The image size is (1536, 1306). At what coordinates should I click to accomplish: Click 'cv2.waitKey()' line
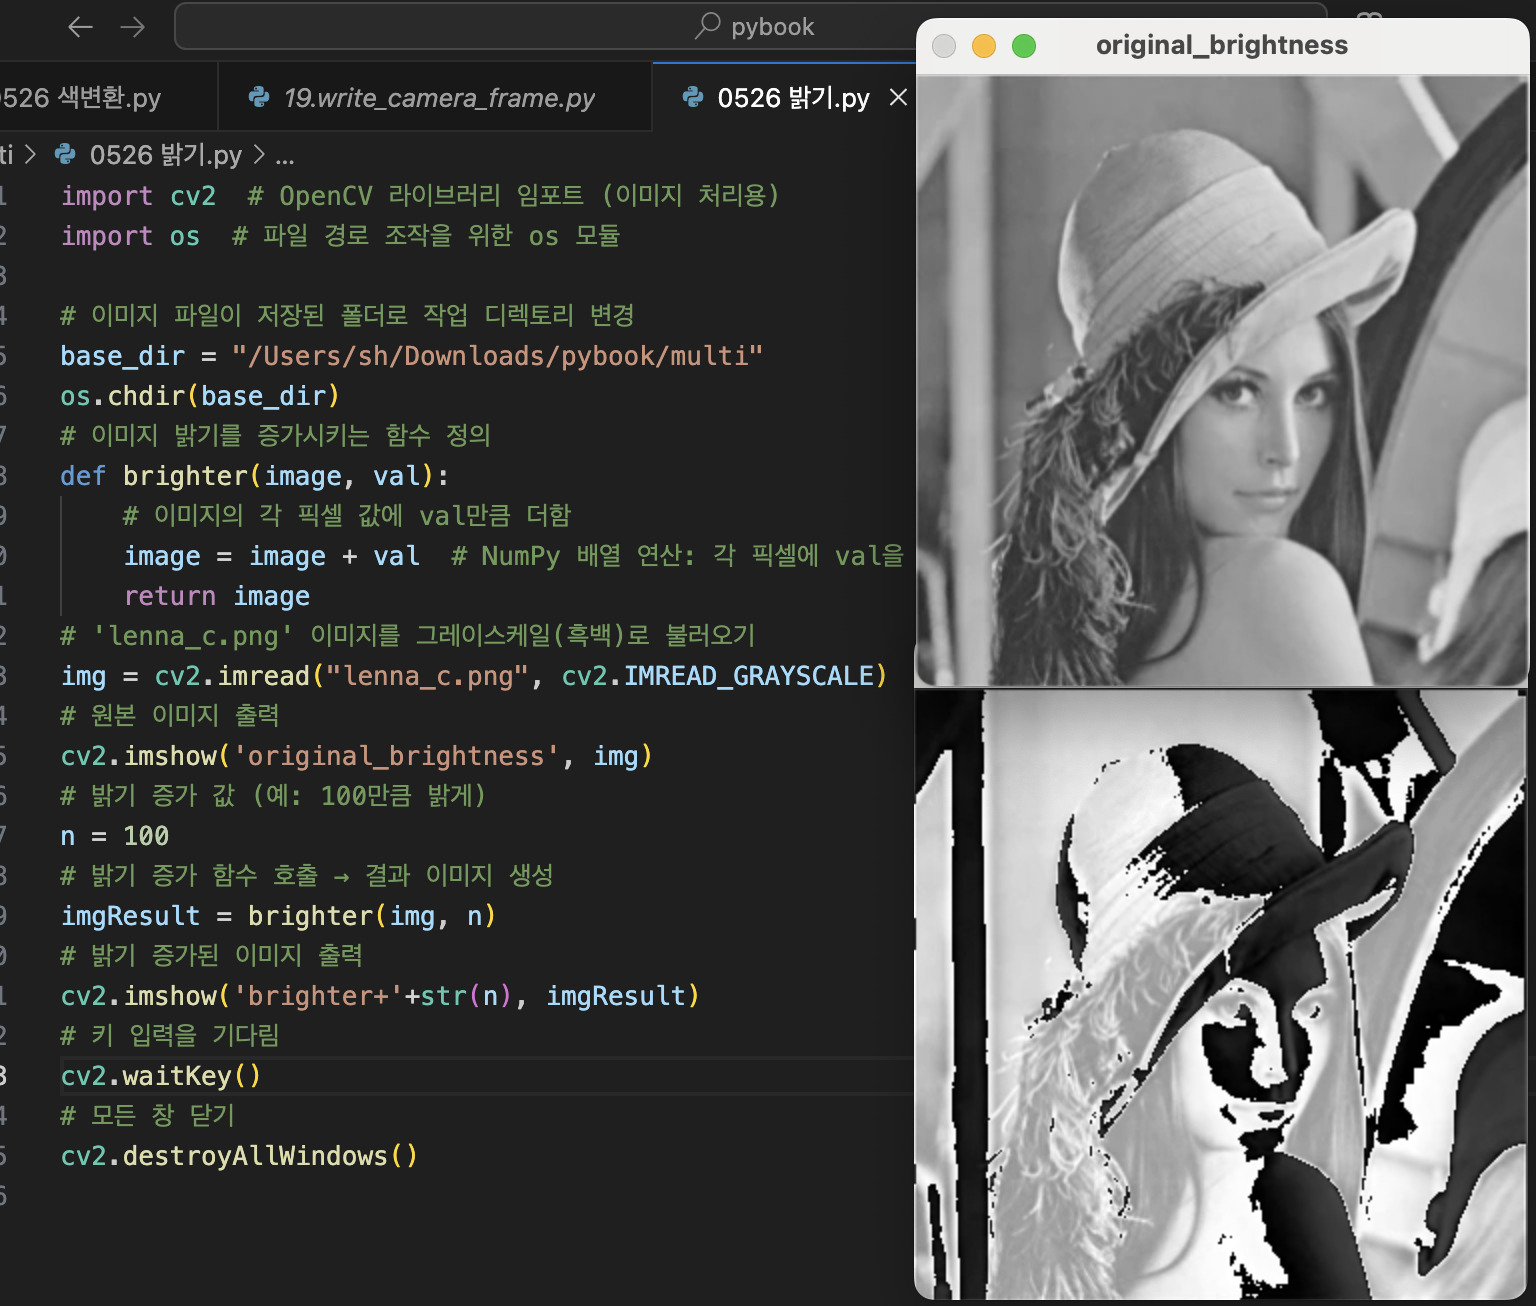coord(161,1076)
